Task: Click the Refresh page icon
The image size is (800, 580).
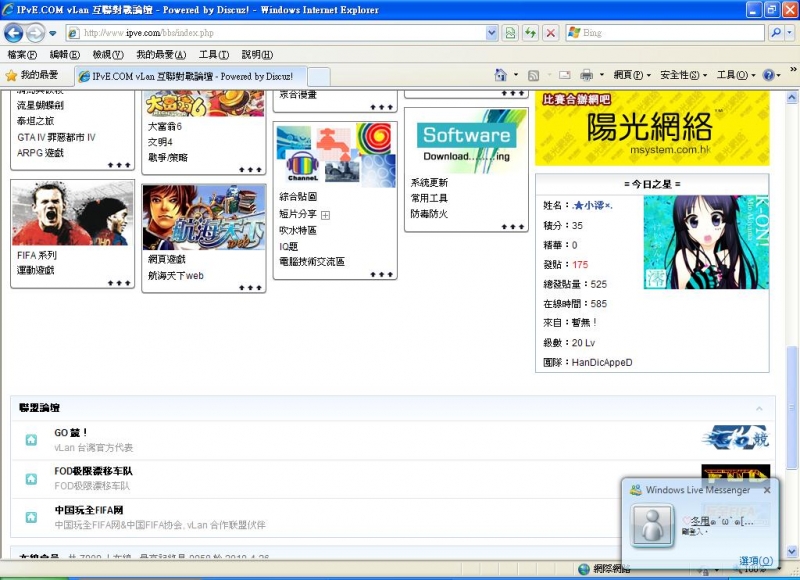Action: click(529, 32)
